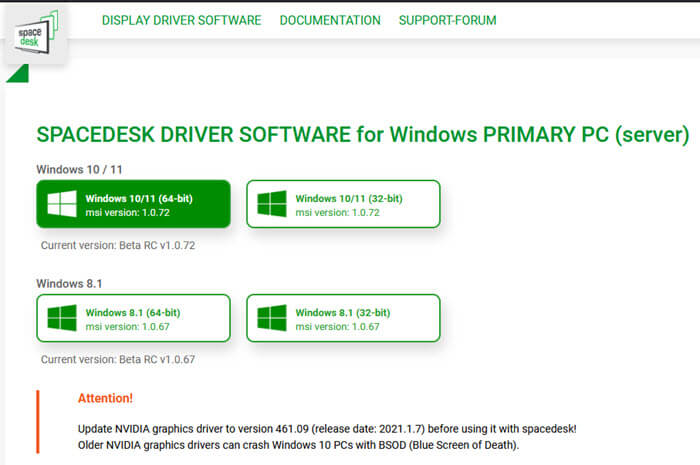Click the Windows logo on the 8.1 64-bit button

click(x=62, y=318)
